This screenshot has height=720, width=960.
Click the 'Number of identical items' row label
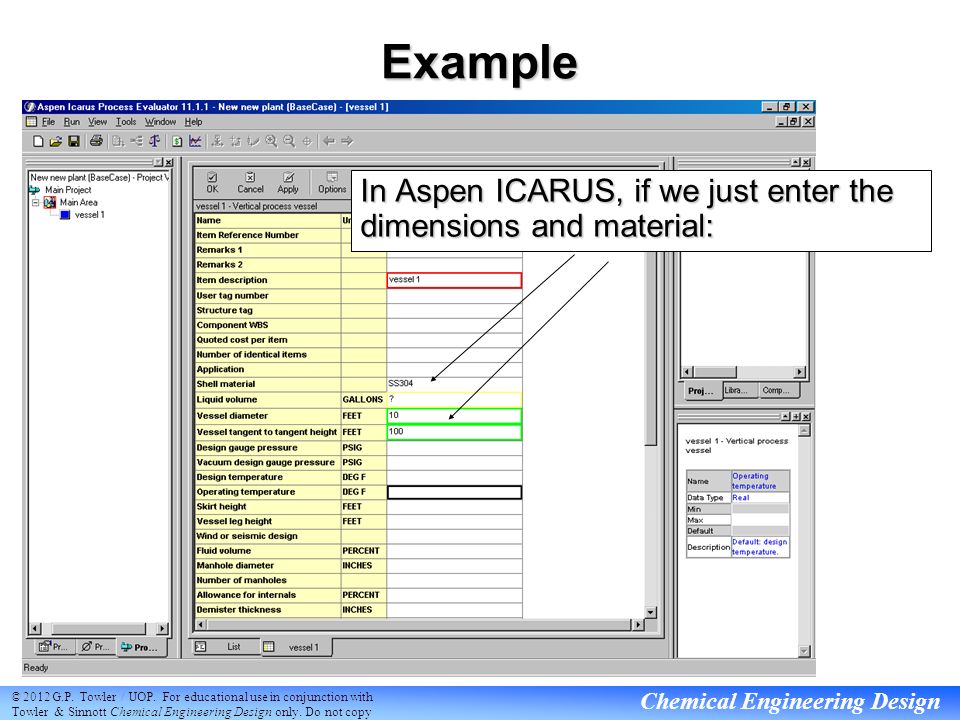252,354
